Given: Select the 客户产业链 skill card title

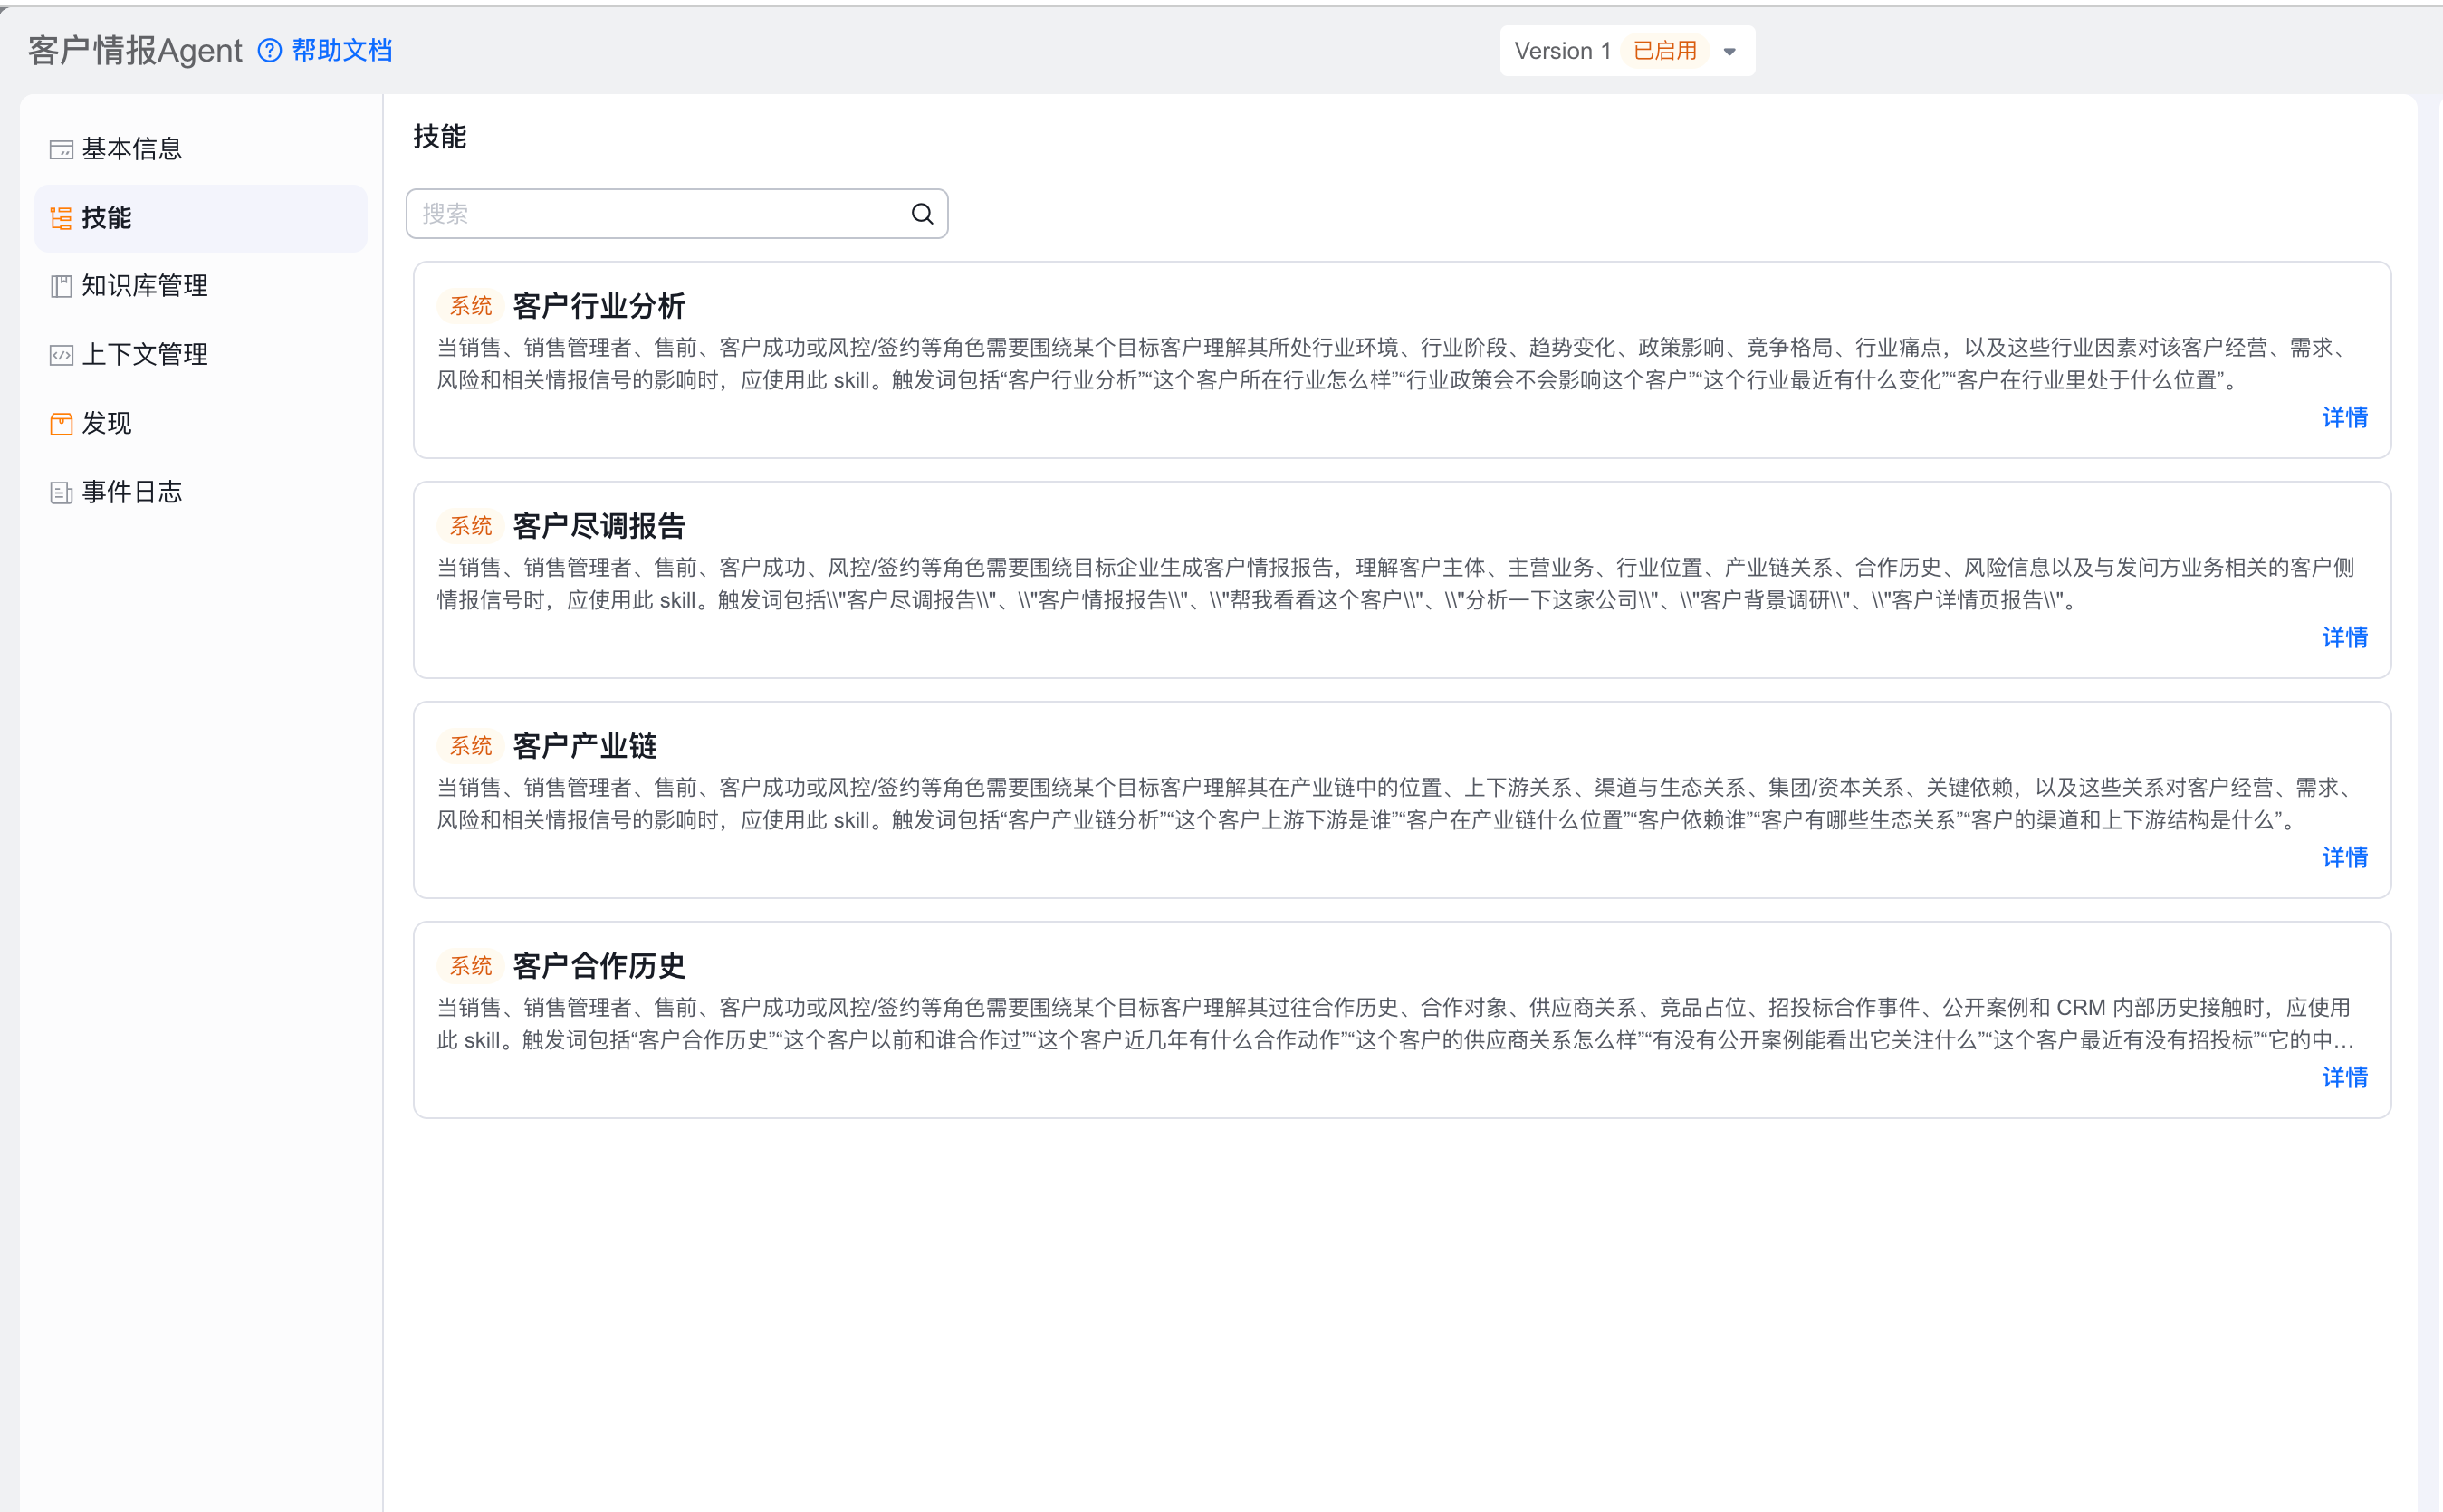Looking at the screenshot, I should pyautogui.click(x=584, y=746).
